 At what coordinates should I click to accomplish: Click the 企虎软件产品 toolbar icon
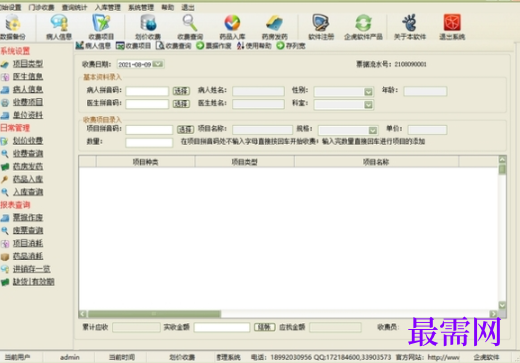click(x=363, y=27)
